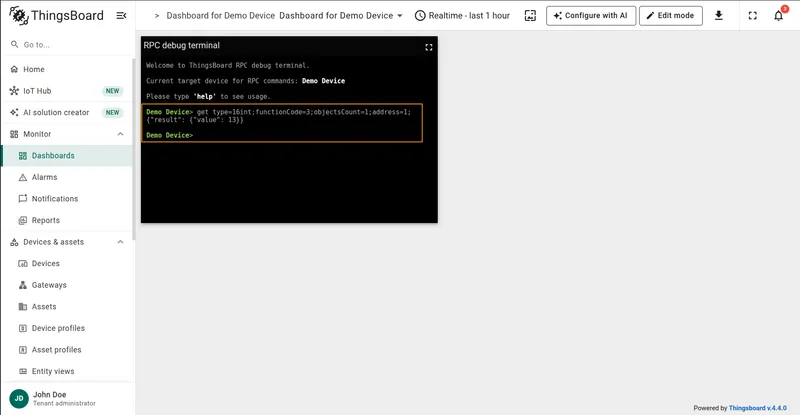Open the dashboard selector dropdown arrow
Image resolution: width=800 pixels, height=415 pixels.
click(399, 16)
